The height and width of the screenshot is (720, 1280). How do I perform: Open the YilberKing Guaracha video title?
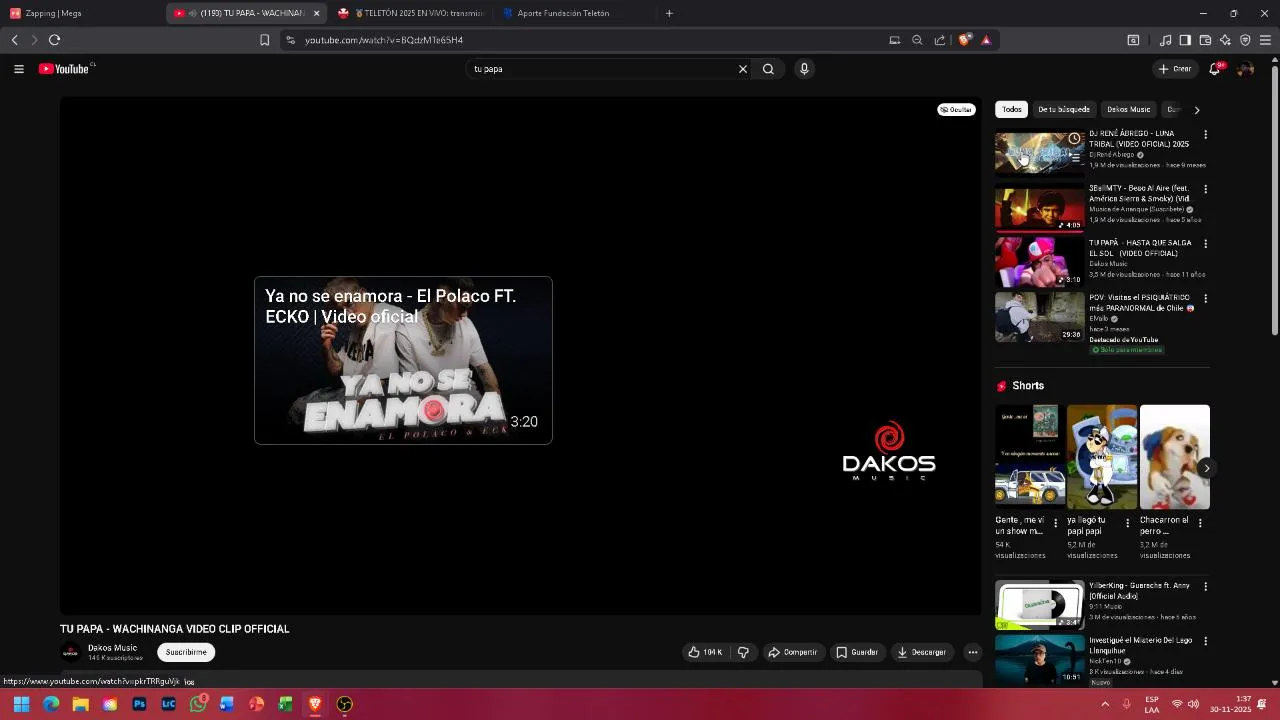point(1140,591)
